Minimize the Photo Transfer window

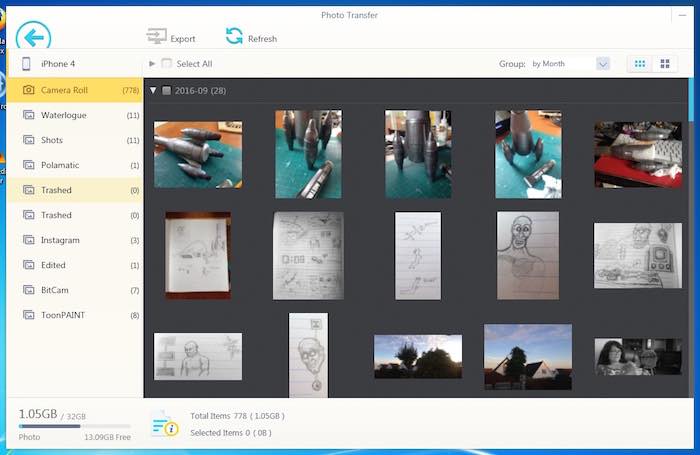(681, 15)
